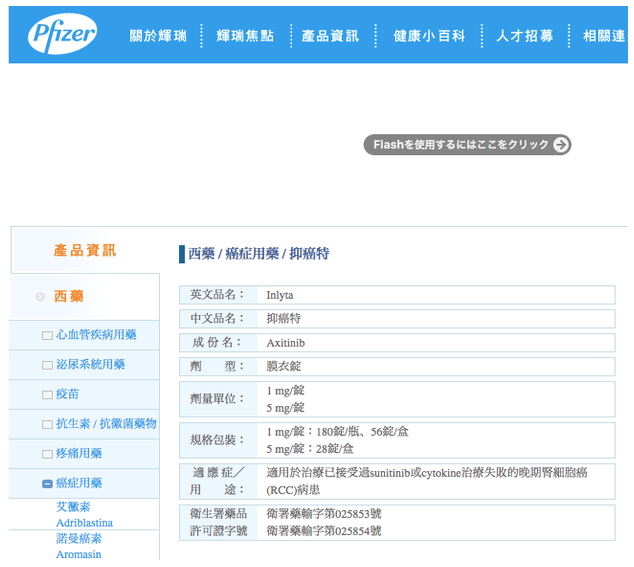The image size is (634, 567).
Task: Click the 產品資訊 sidebar title
Action: click(x=85, y=250)
